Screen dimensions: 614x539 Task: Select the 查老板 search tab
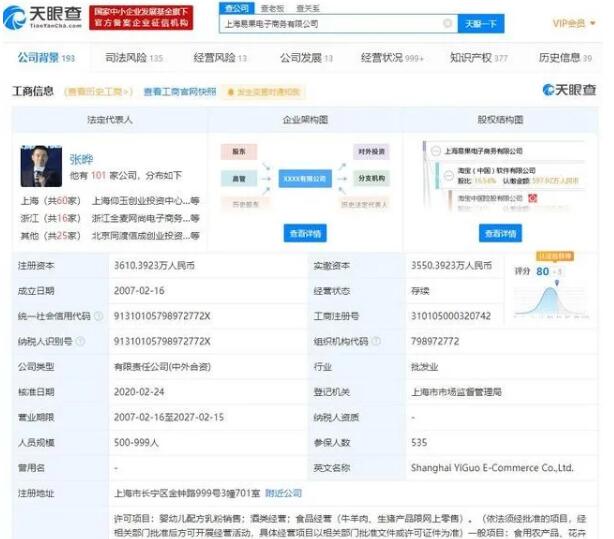tap(273, 8)
